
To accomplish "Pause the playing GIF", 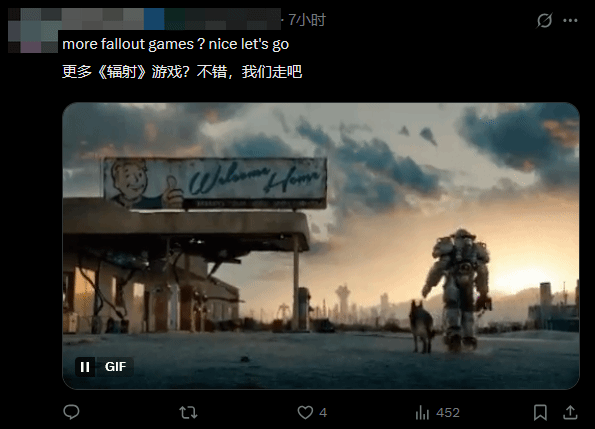I will 85,367.
